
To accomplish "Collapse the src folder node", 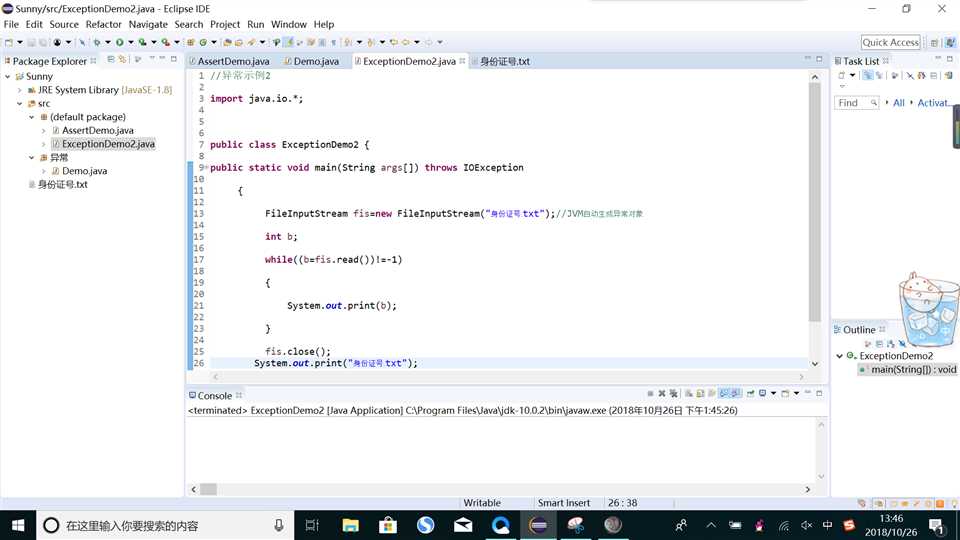I will click(20, 103).
